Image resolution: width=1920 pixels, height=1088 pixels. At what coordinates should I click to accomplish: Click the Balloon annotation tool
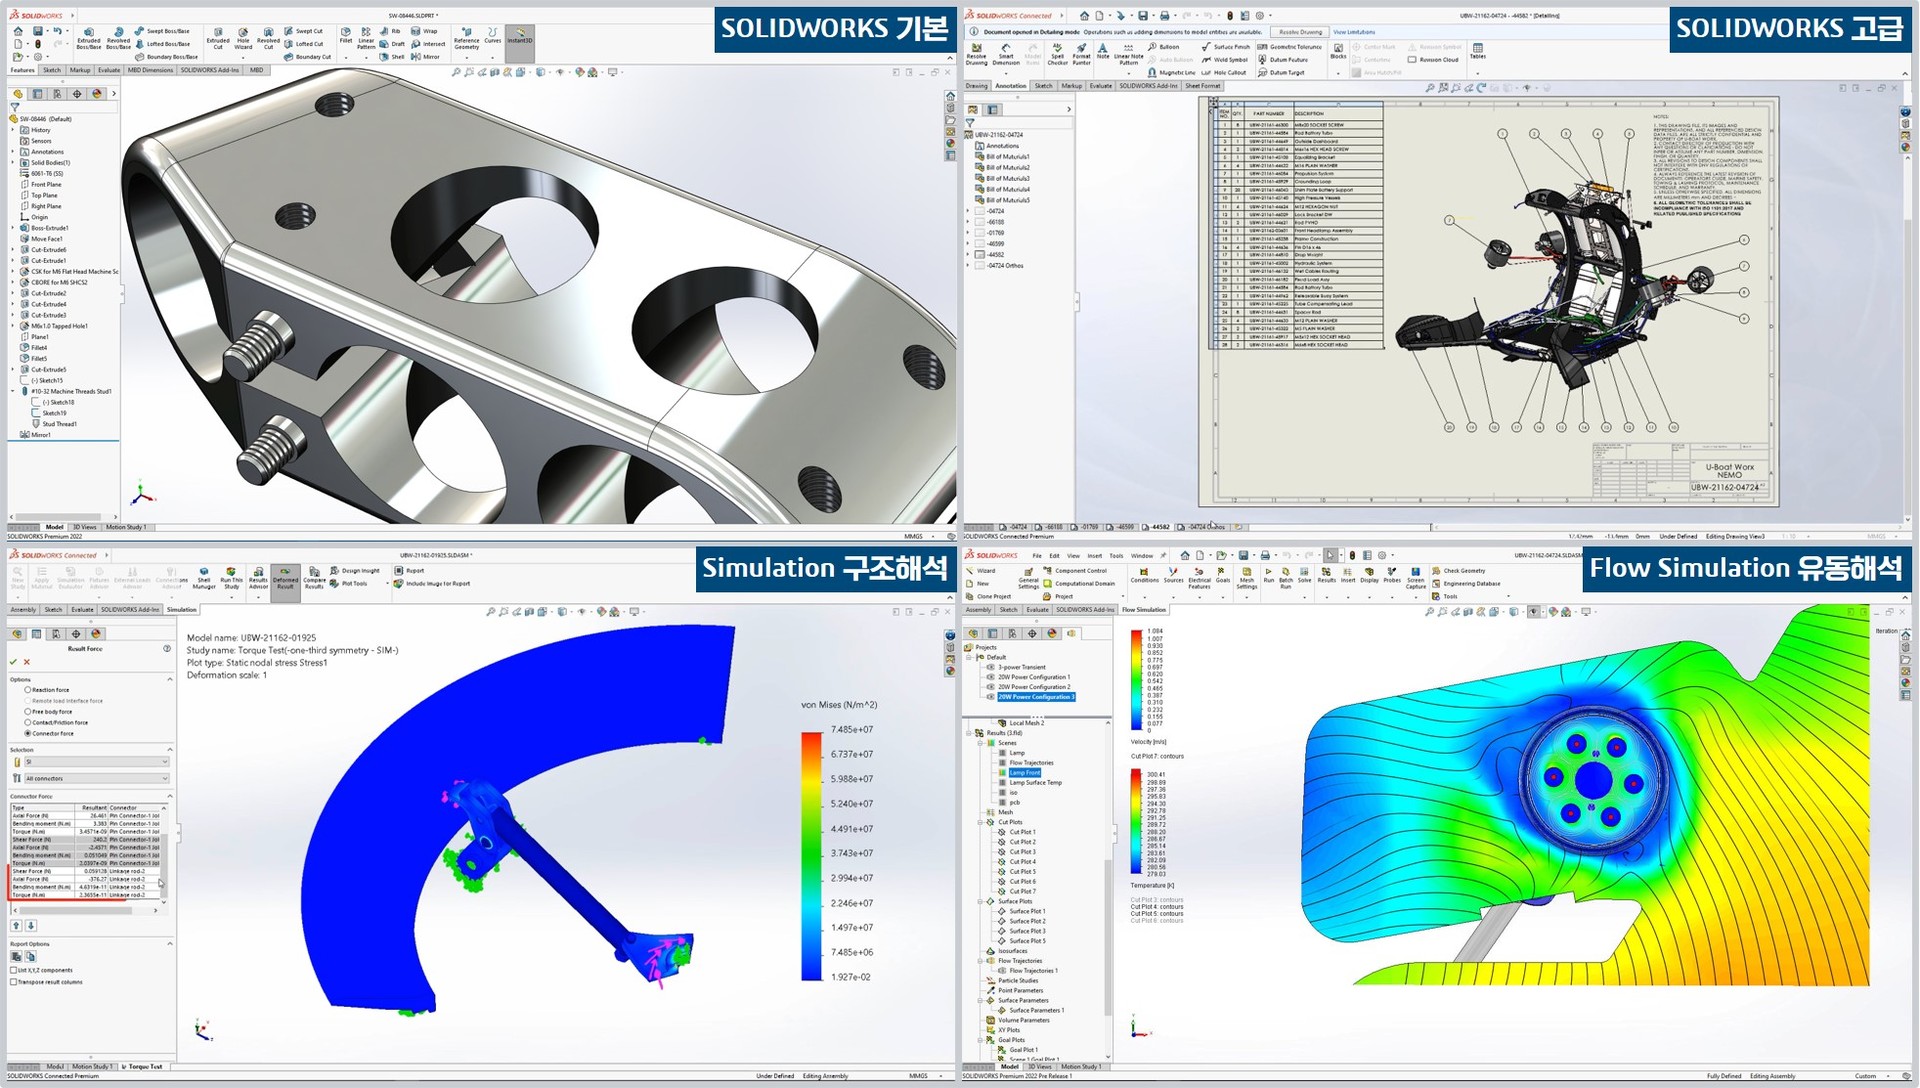(1163, 47)
